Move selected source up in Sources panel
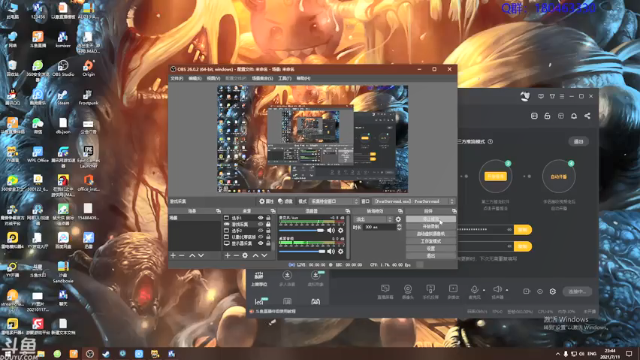The width and height of the screenshot is (640, 360). [256, 256]
